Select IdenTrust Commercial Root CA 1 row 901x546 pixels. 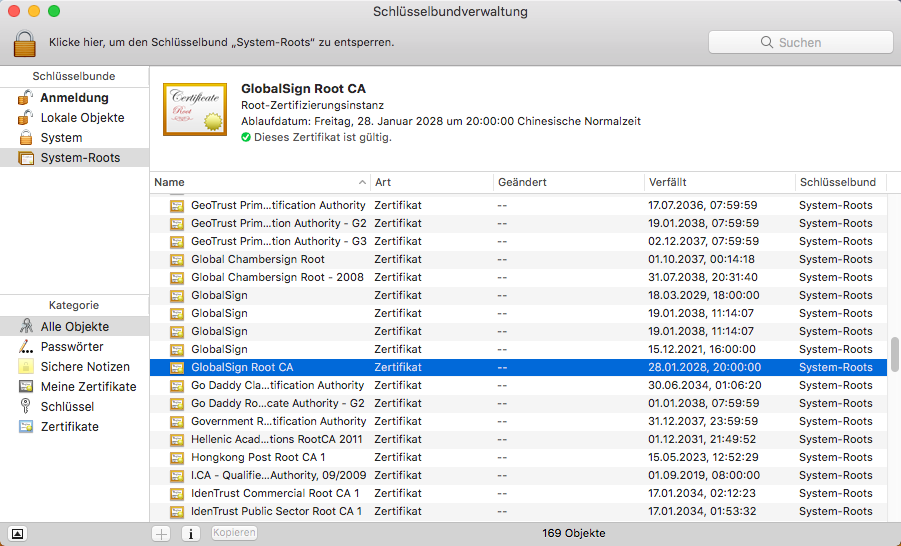point(518,493)
